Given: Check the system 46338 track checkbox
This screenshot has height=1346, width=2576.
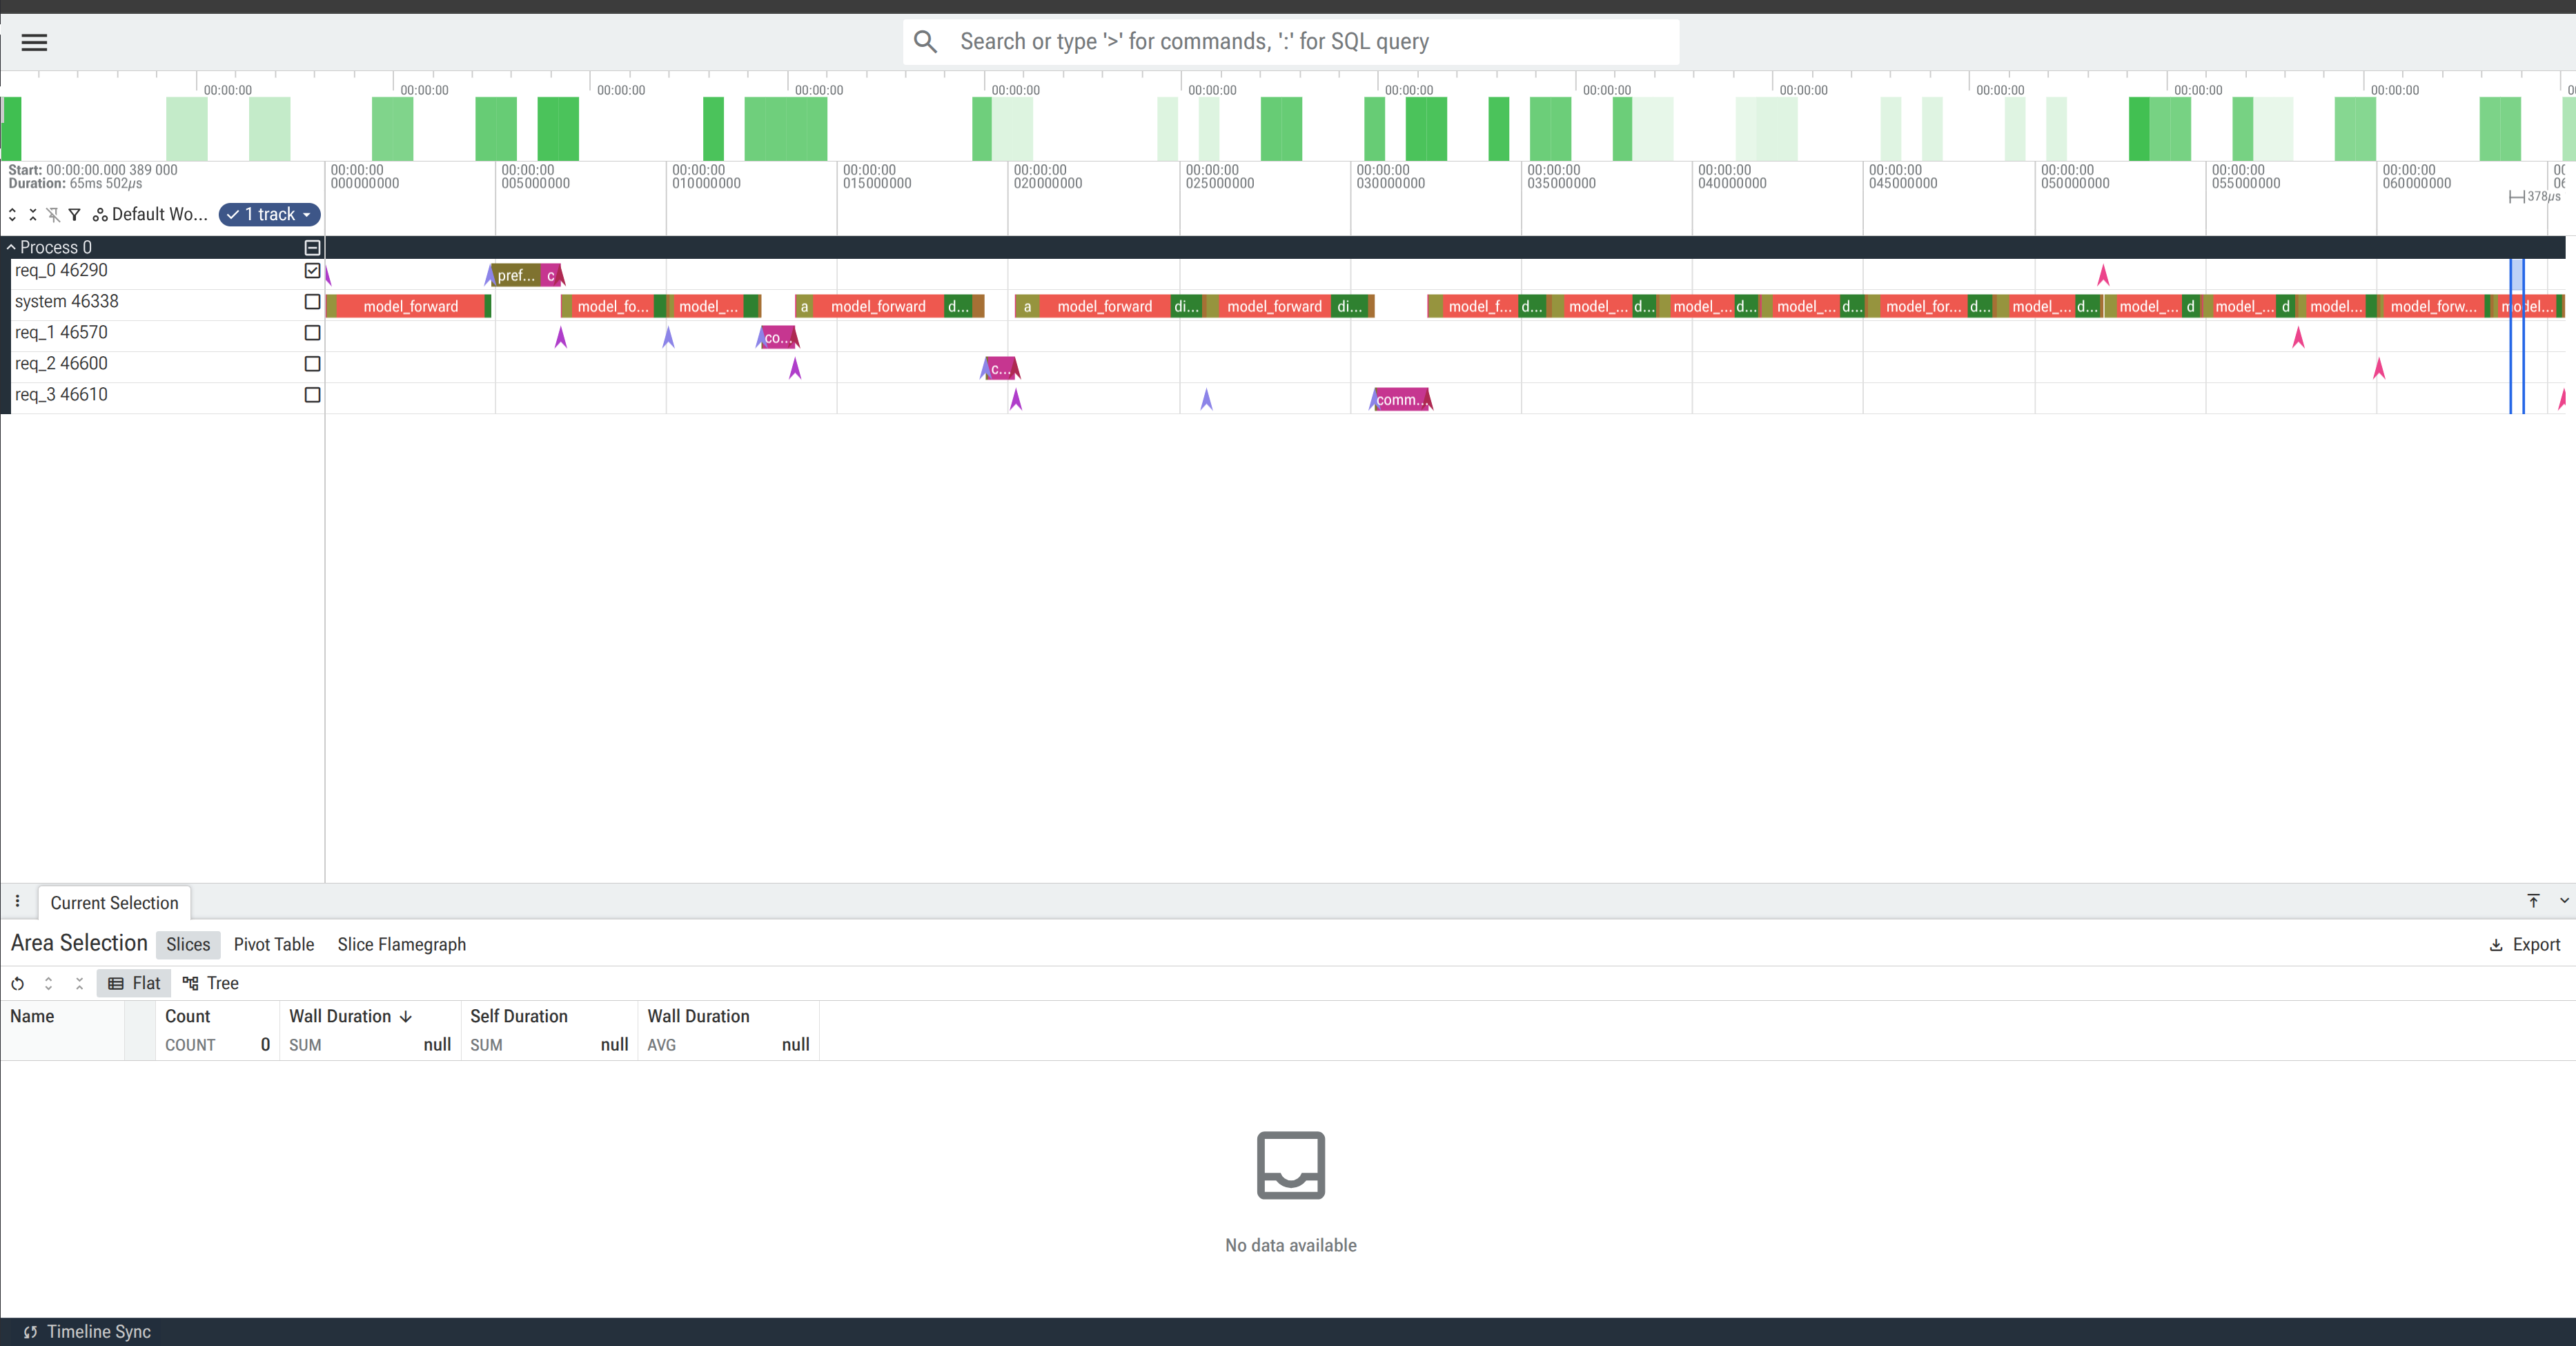Looking at the screenshot, I should (312, 301).
